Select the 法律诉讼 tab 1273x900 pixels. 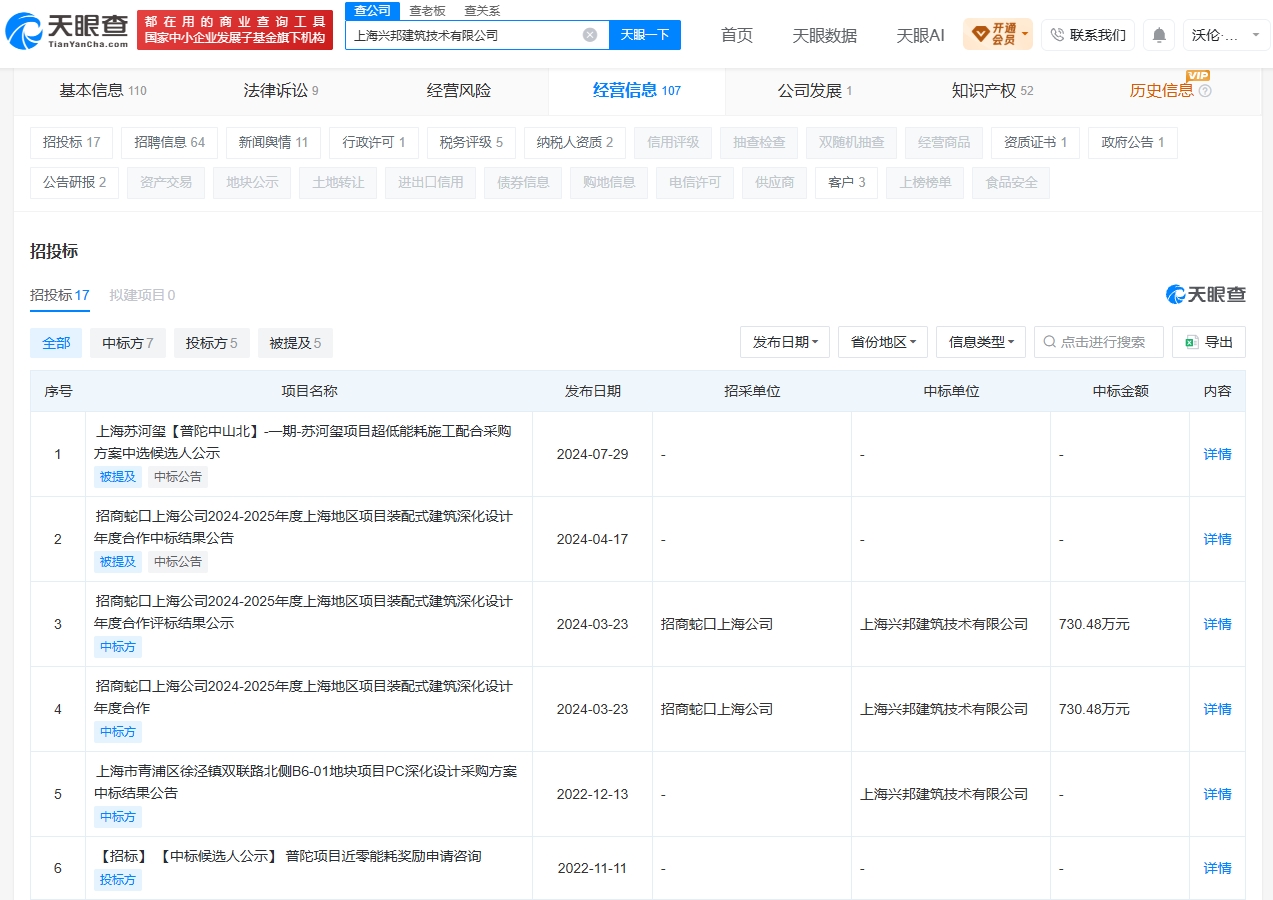(281, 91)
